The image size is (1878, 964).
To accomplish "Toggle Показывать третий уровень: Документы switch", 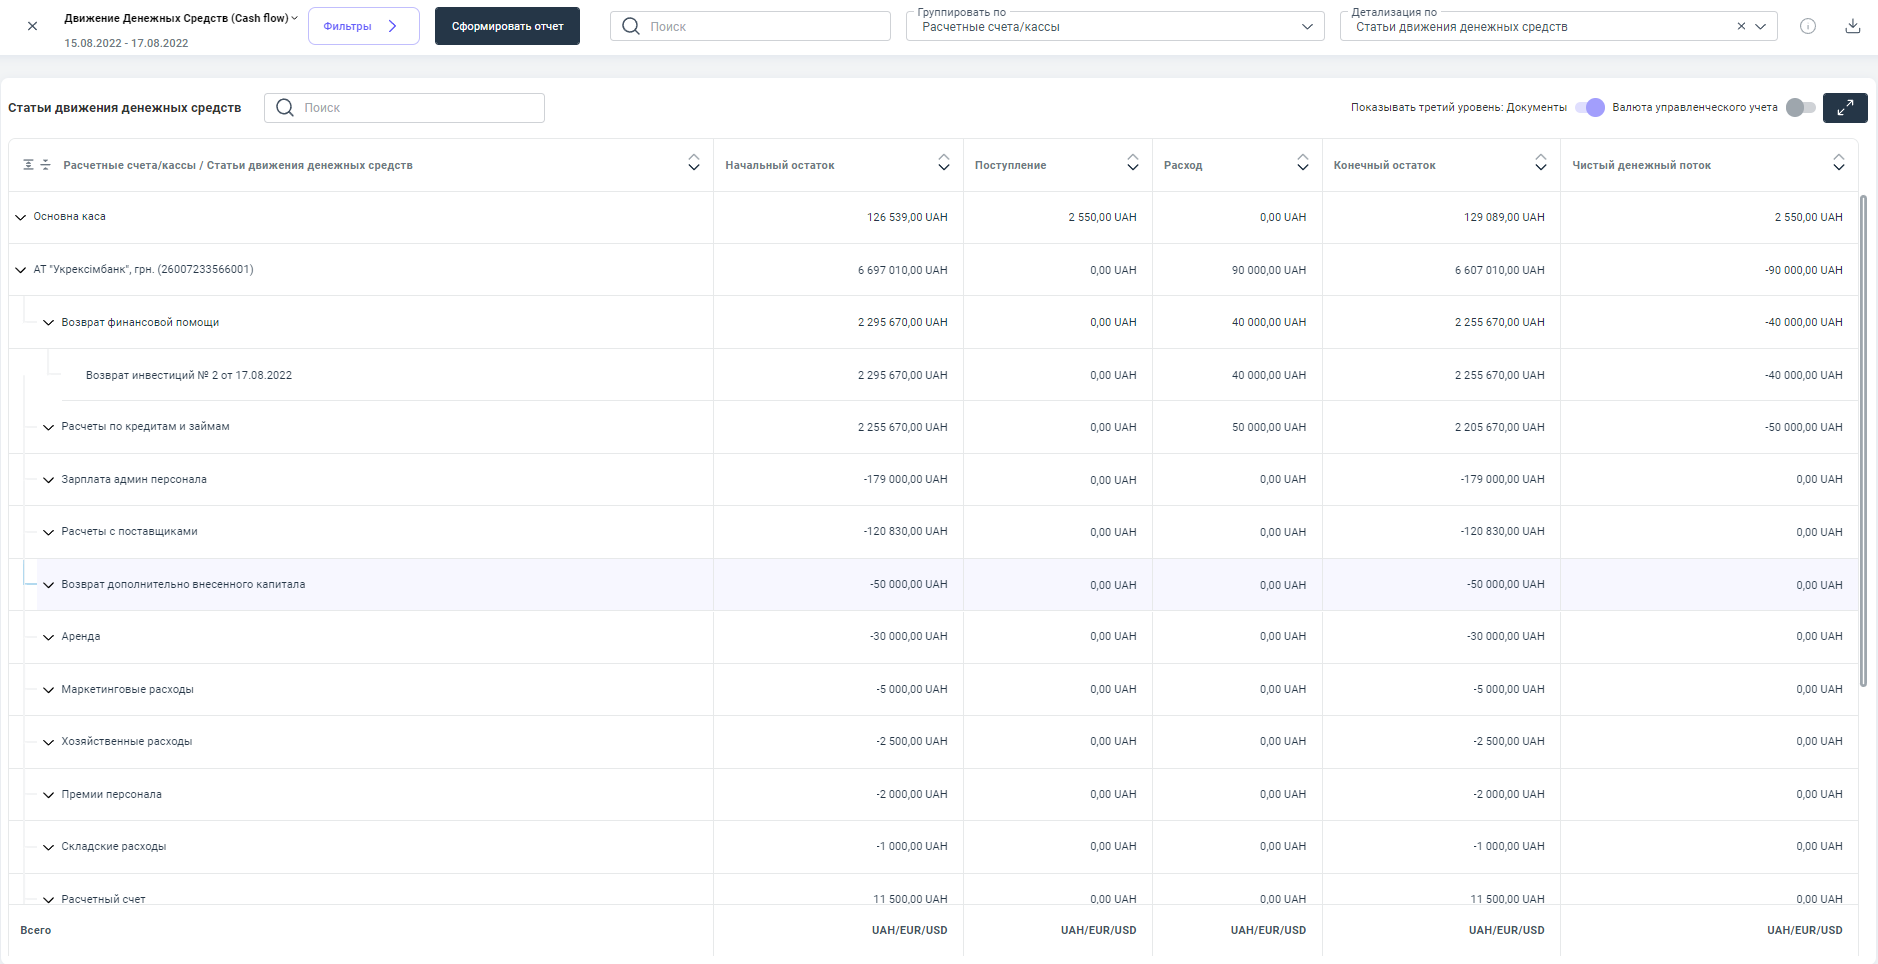I will [x=1589, y=107].
